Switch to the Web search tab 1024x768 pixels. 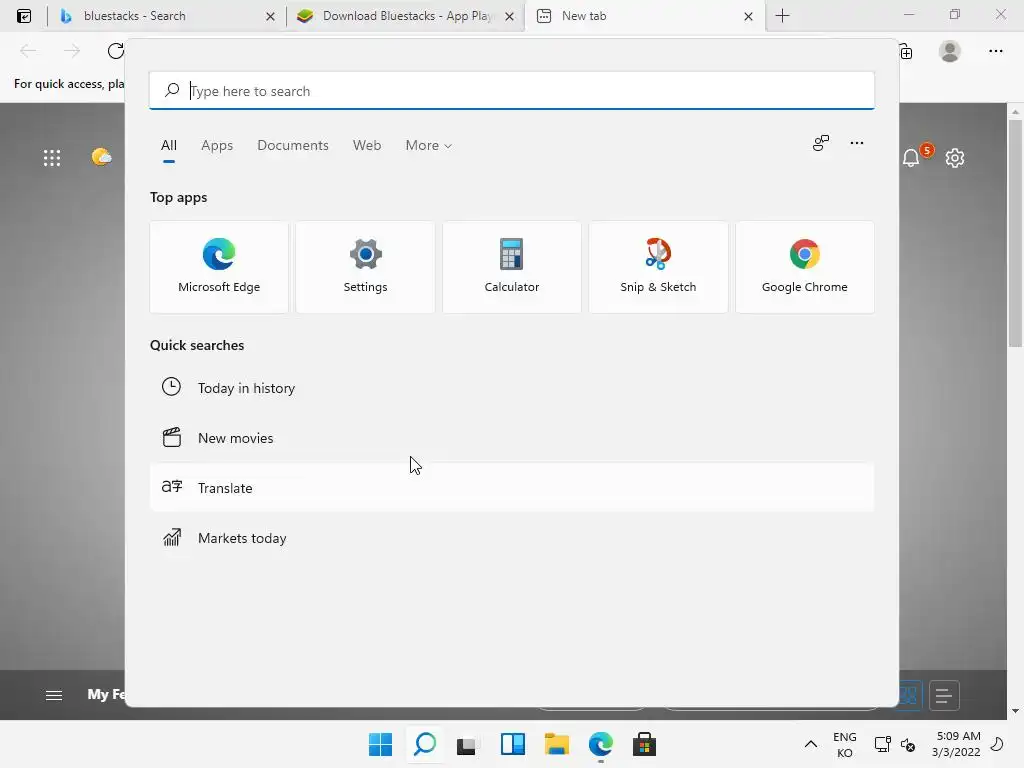[x=367, y=146]
